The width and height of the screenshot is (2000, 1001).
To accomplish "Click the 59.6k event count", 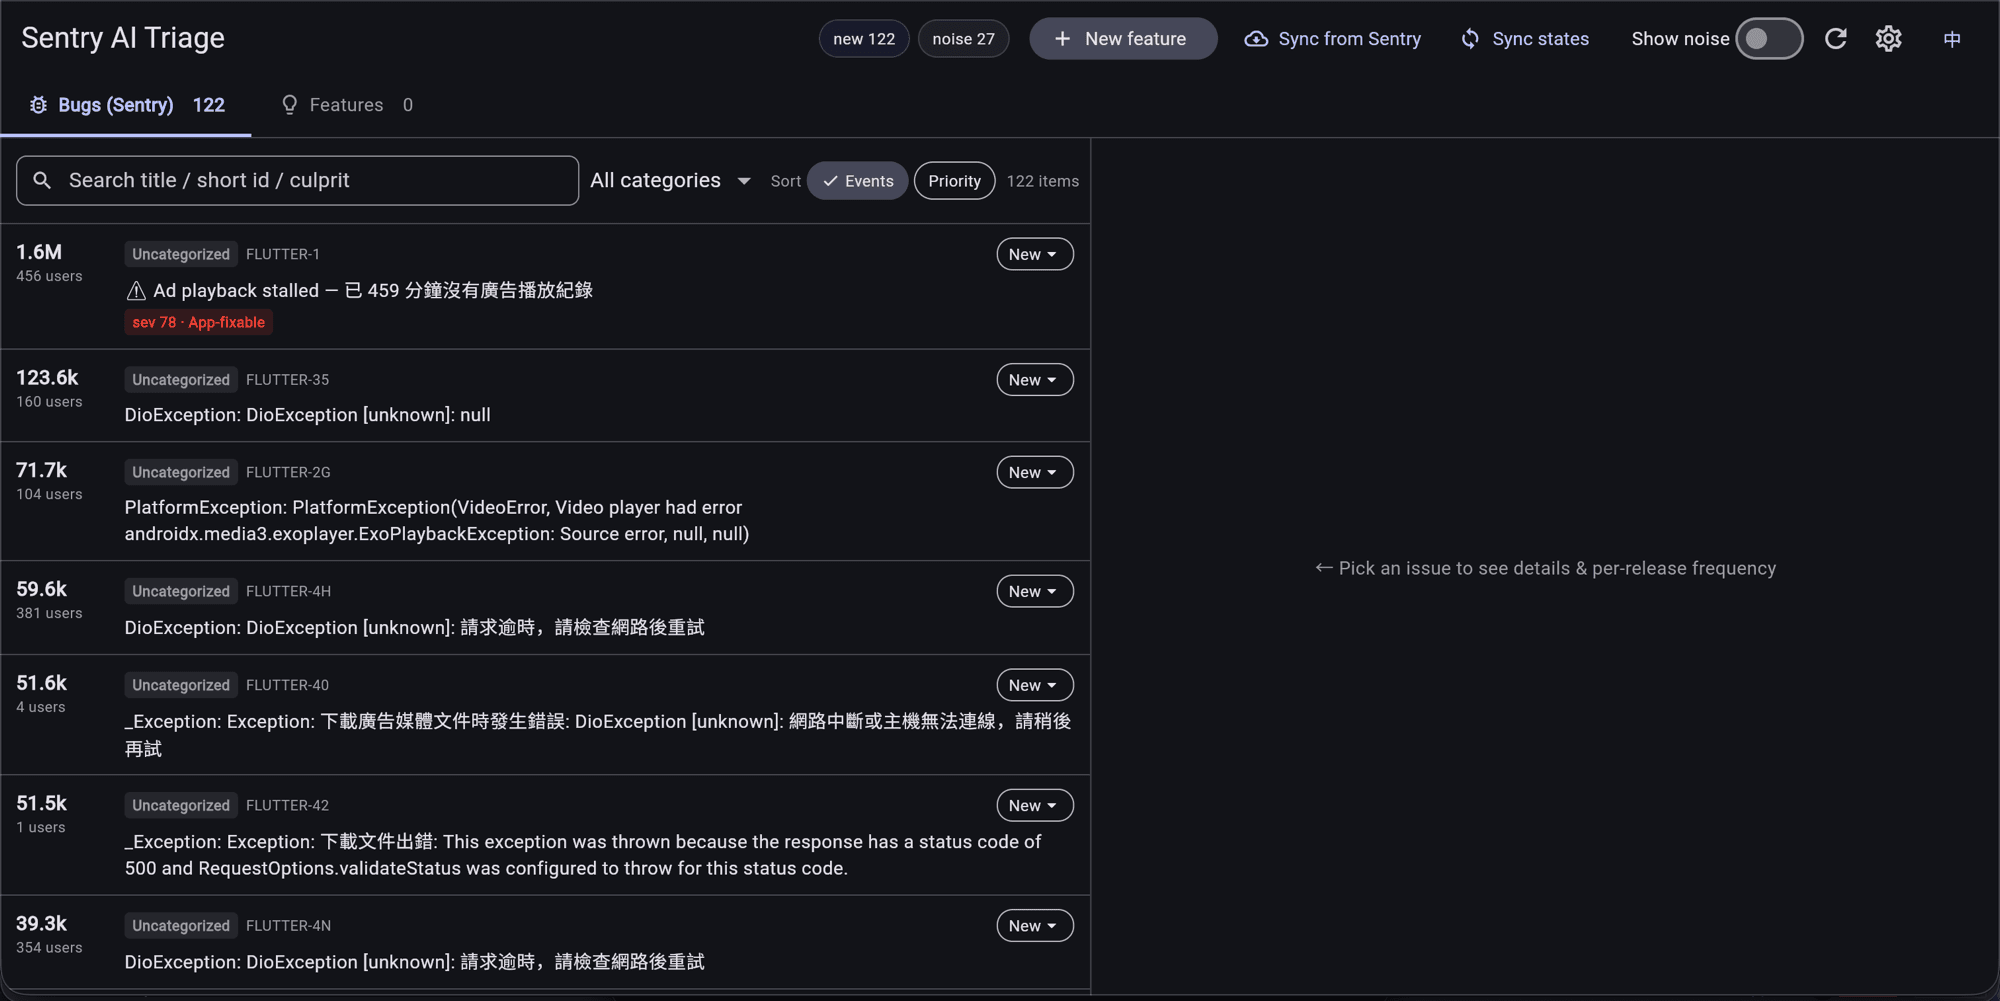I will click(41, 589).
